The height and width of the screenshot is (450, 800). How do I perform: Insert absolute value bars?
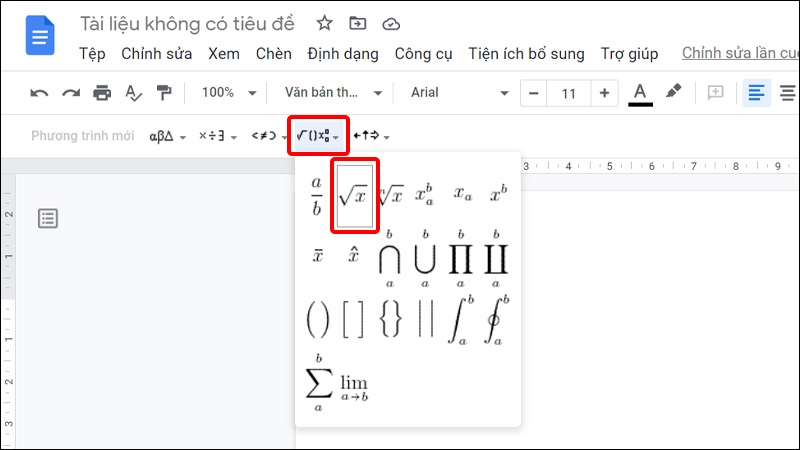(x=426, y=319)
